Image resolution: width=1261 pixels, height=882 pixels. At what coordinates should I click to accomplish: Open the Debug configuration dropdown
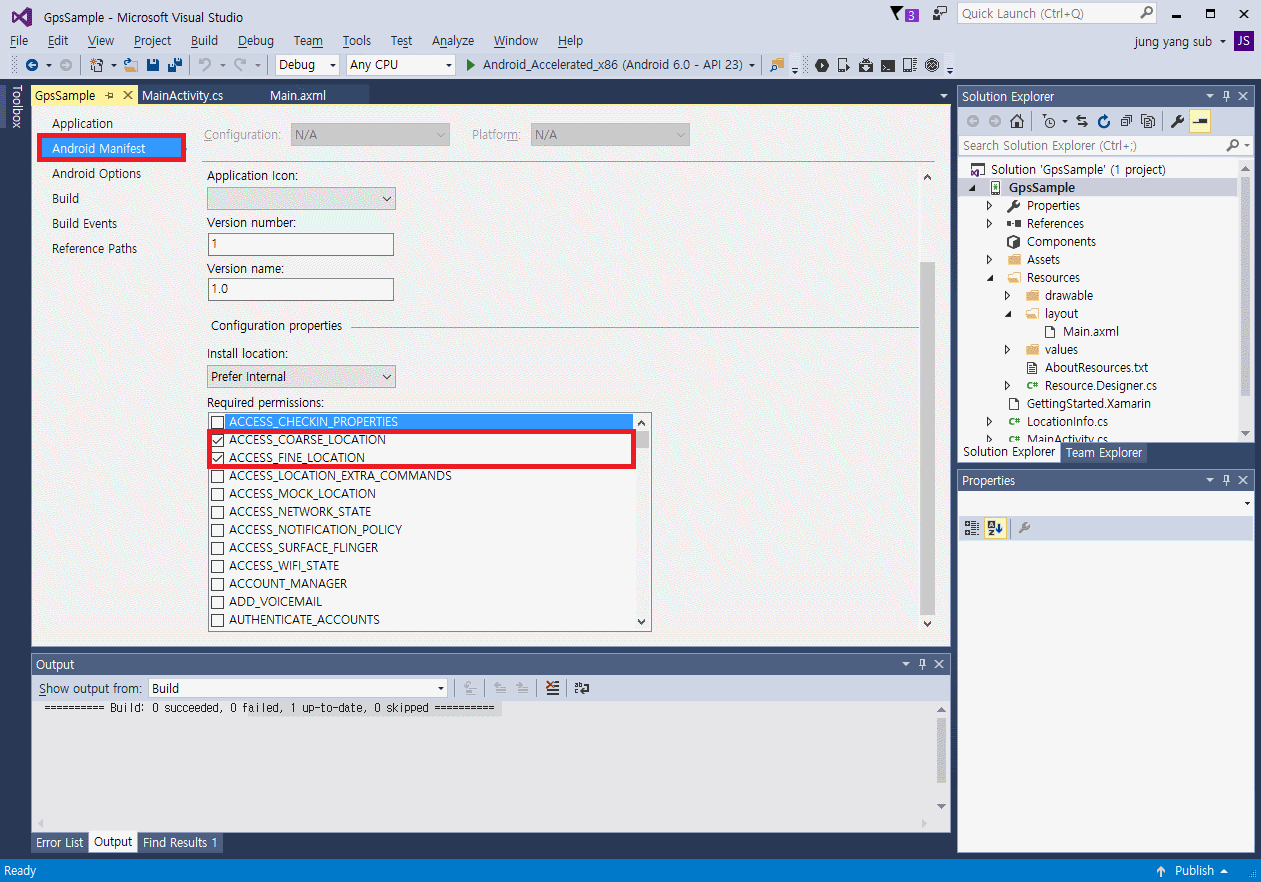(309, 65)
